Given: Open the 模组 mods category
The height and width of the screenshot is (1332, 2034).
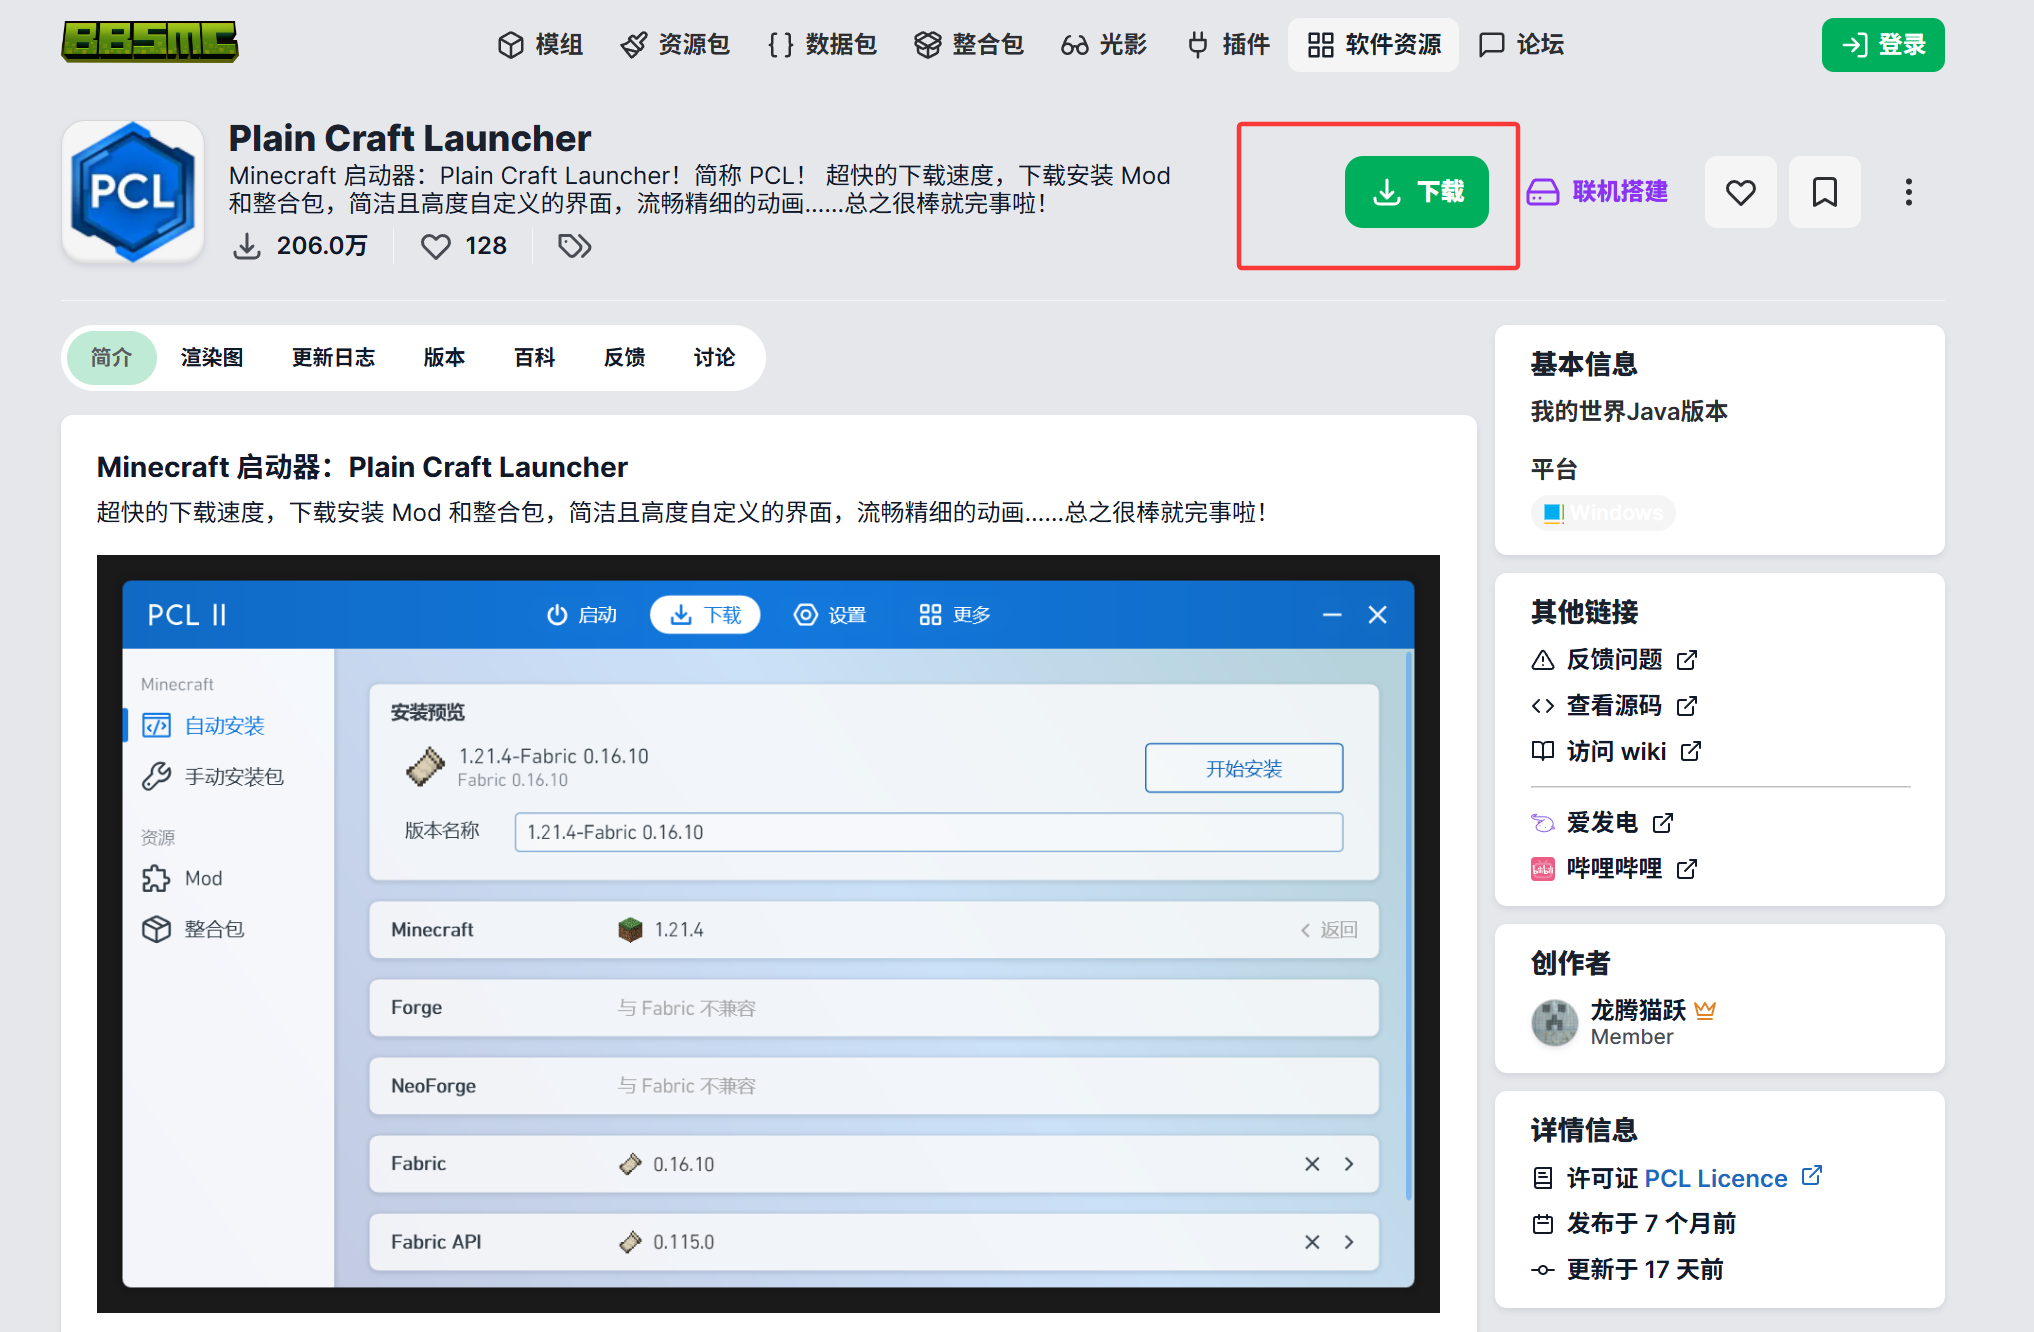Looking at the screenshot, I should click(540, 45).
